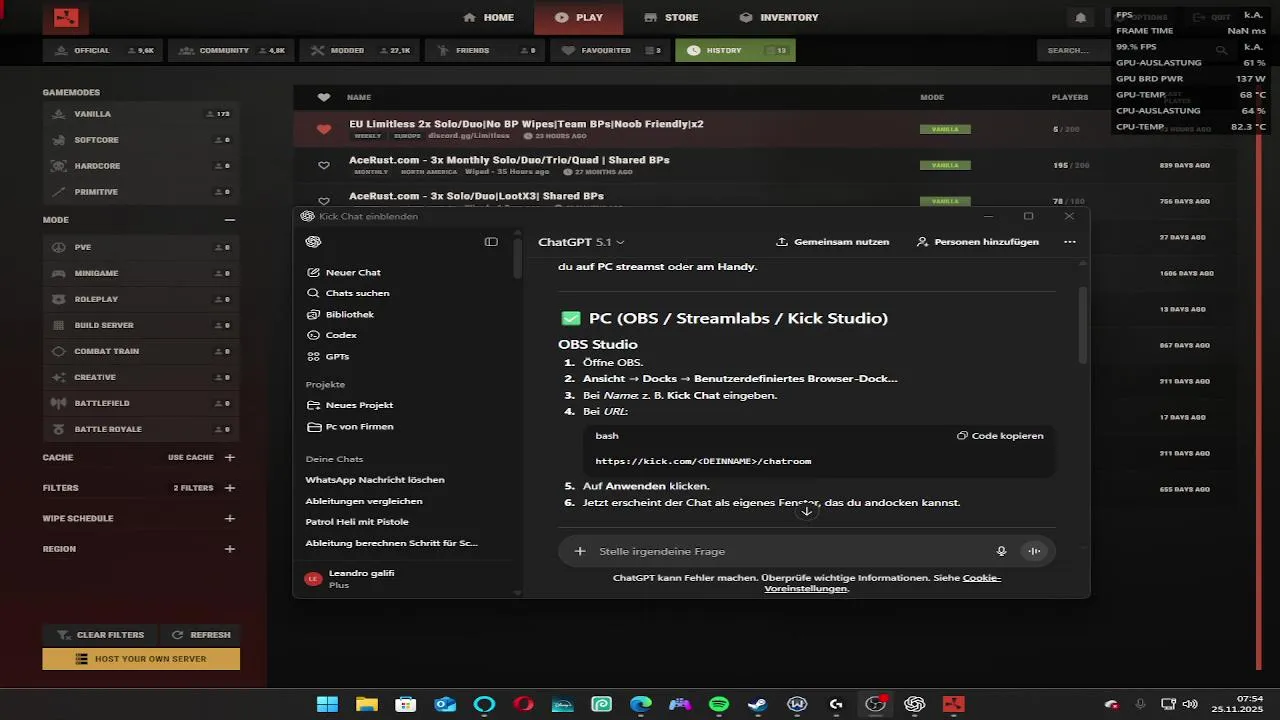This screenshot has height=720, width=1280.
Task: Open Chats suchen in ChatGPT sidebar
Action: 348,293
